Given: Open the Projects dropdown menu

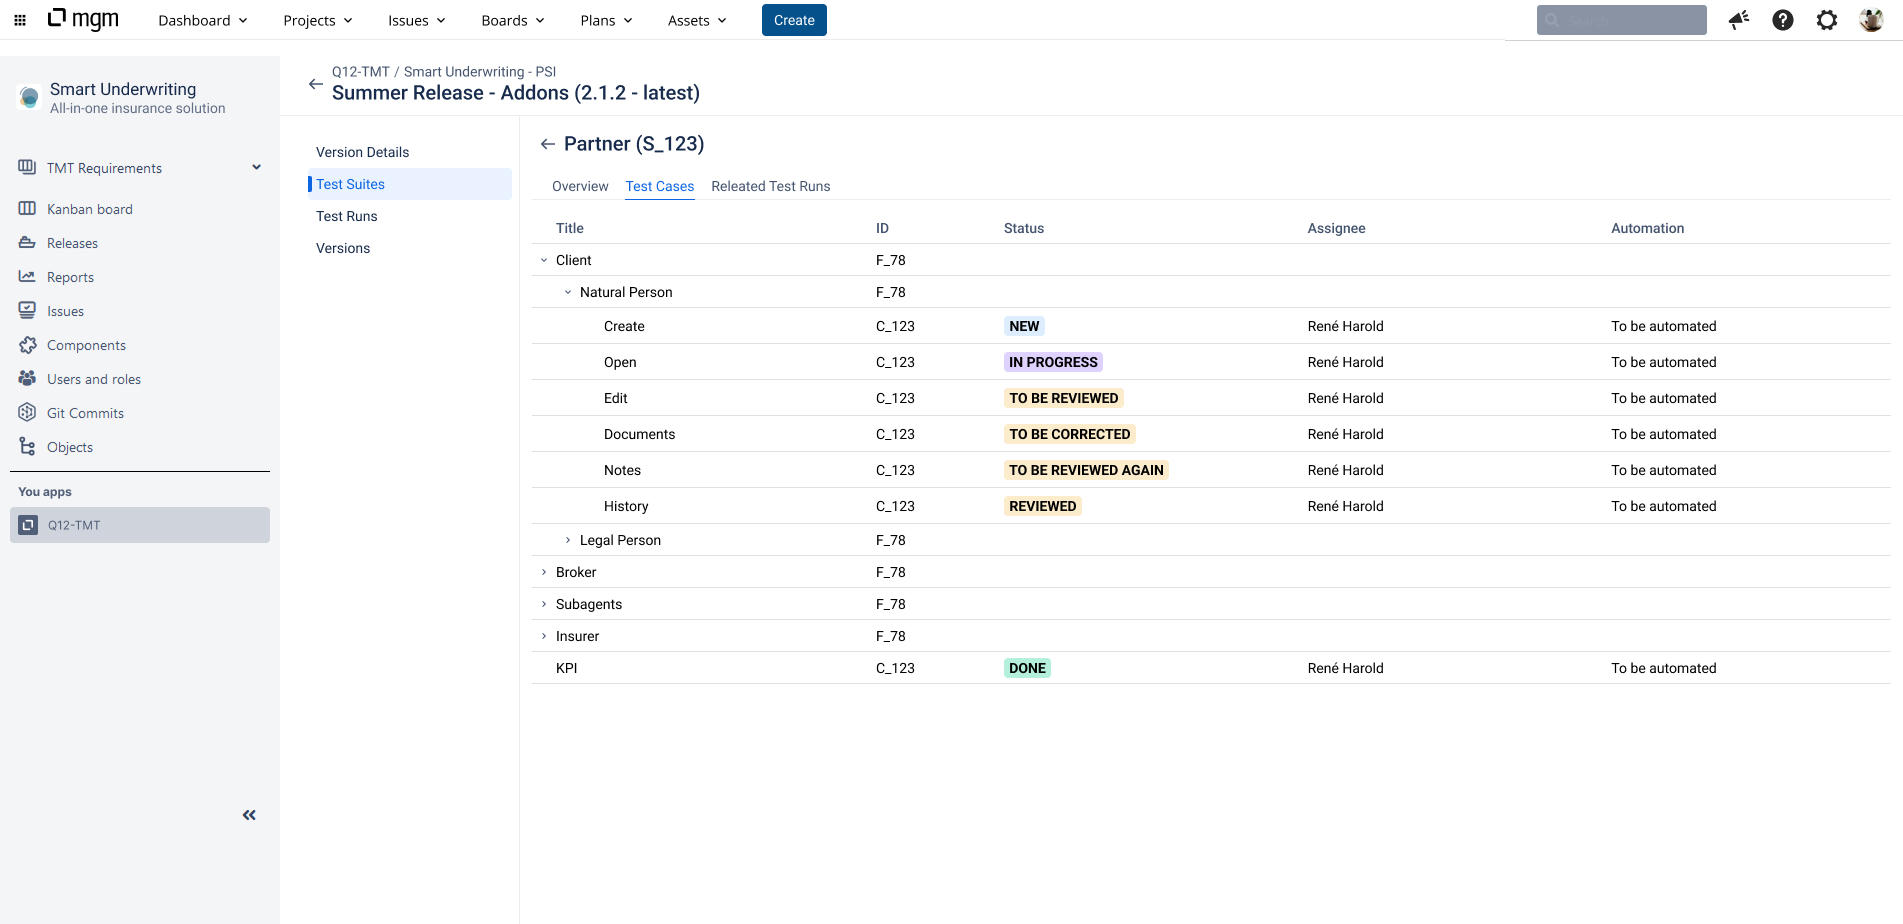Looking at the screenshot, I should click(317, 20).
